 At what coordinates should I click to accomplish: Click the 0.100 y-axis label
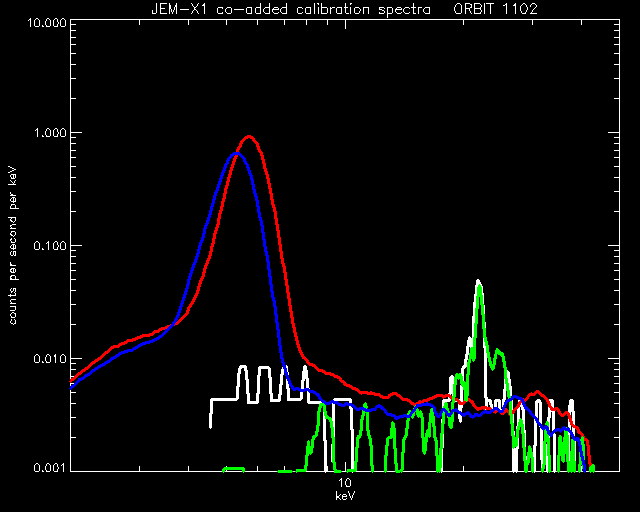pyautogui.click(x=50, y=246)
